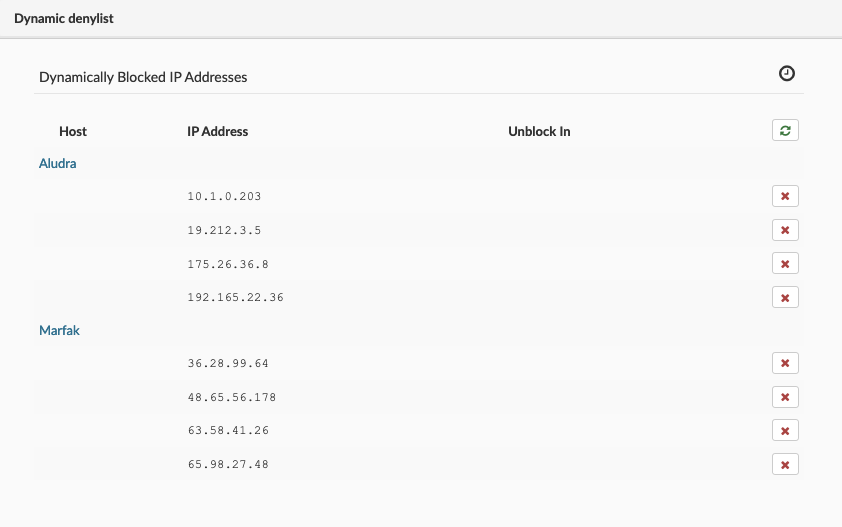842x527 pixels.
Task: Click the 65.98.27.48 address text
Action: [228, 464]
